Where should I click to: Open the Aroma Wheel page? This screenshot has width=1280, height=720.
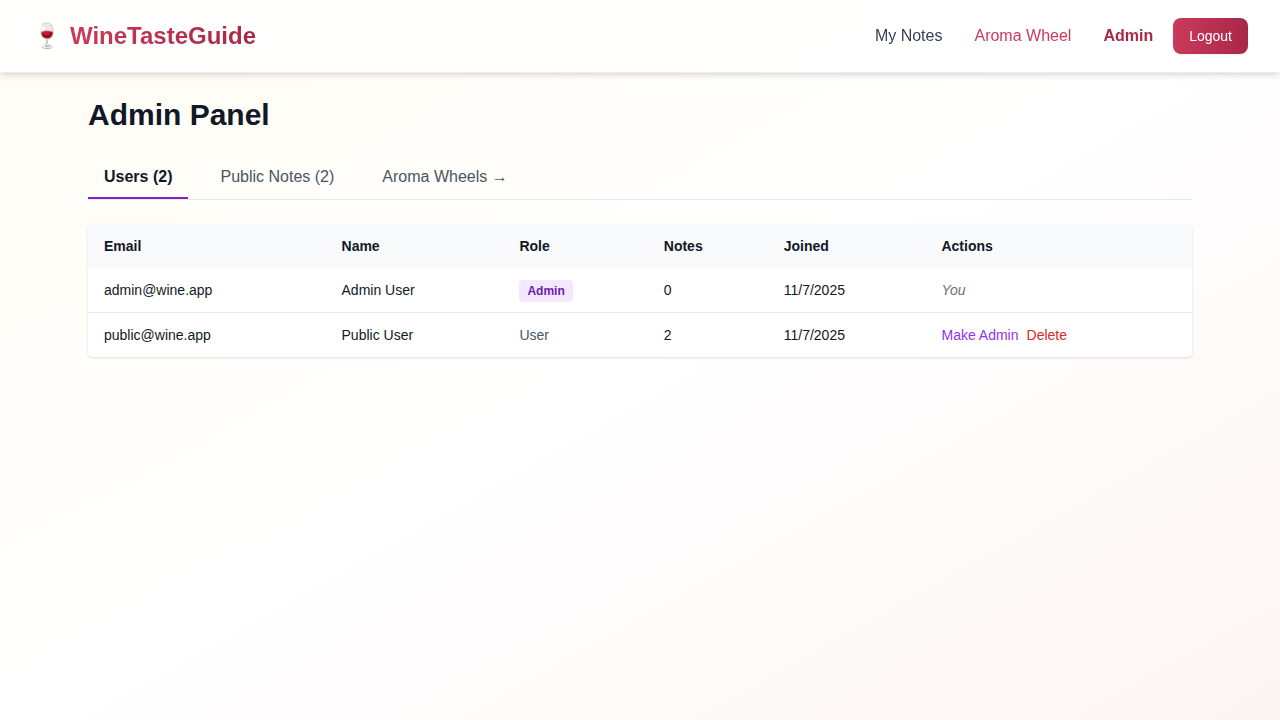[1022, 35]
